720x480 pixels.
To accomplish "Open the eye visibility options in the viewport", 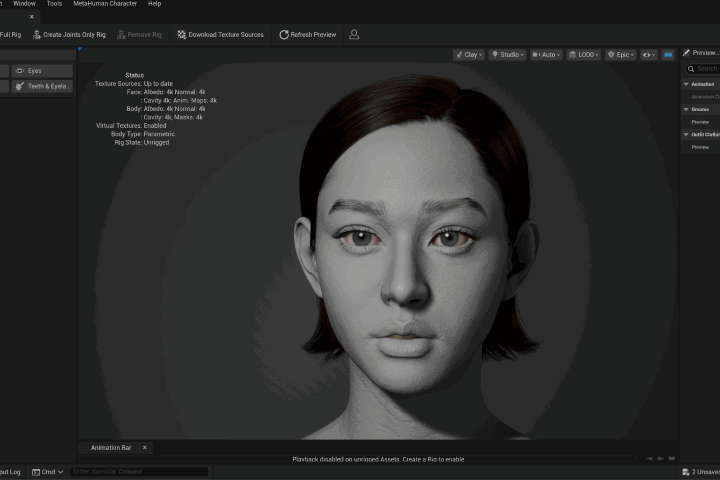I will coord(649,55).
